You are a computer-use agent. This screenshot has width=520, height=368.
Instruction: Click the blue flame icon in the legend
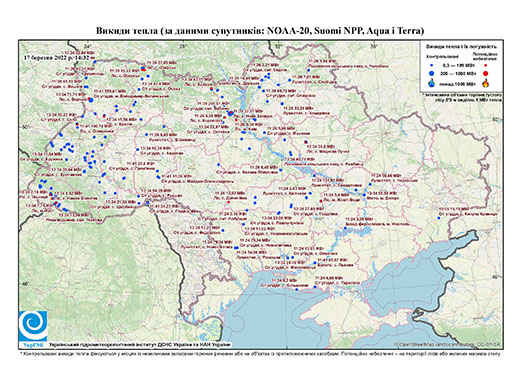click(432, 83)
